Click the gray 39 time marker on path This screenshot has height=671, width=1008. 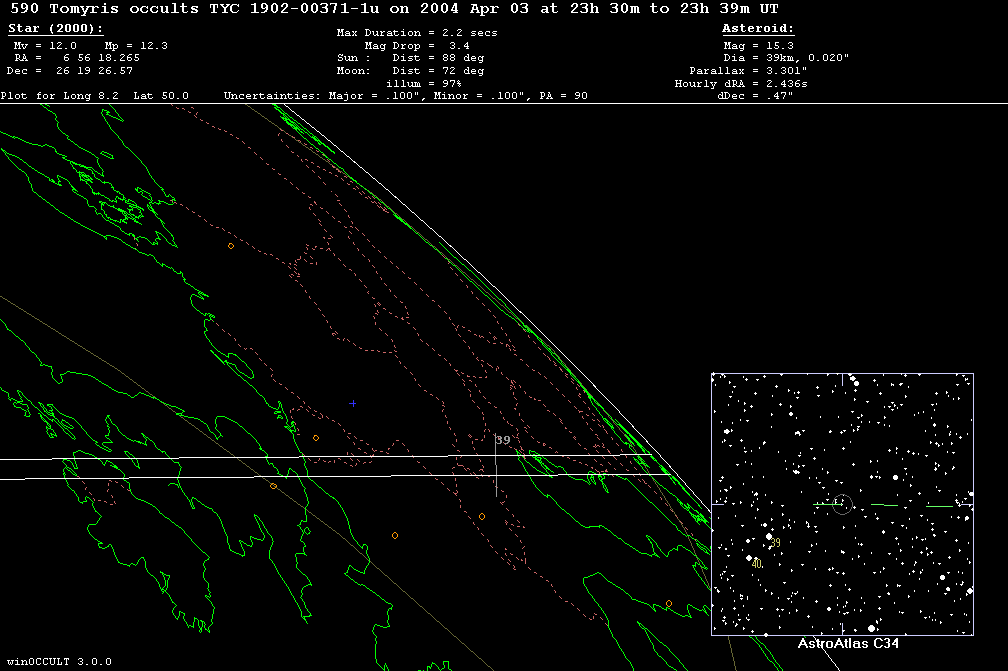tap(503, 440)
